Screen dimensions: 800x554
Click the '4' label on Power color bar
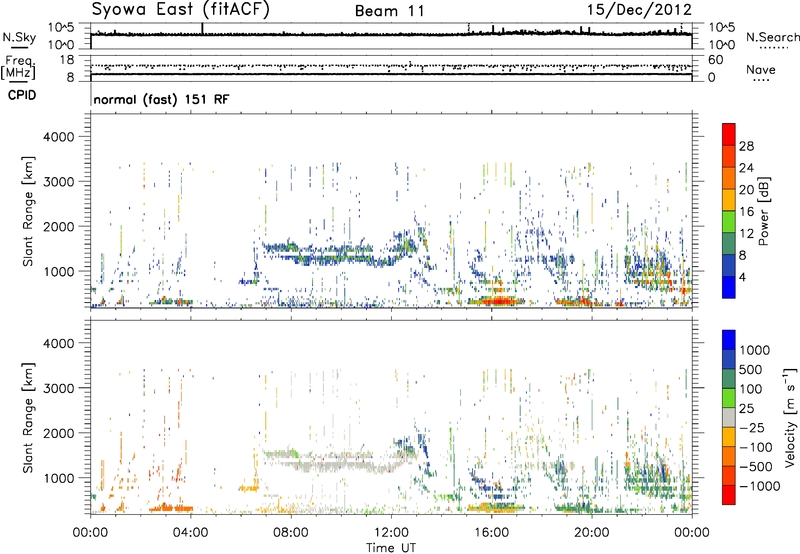coord(742,278)
